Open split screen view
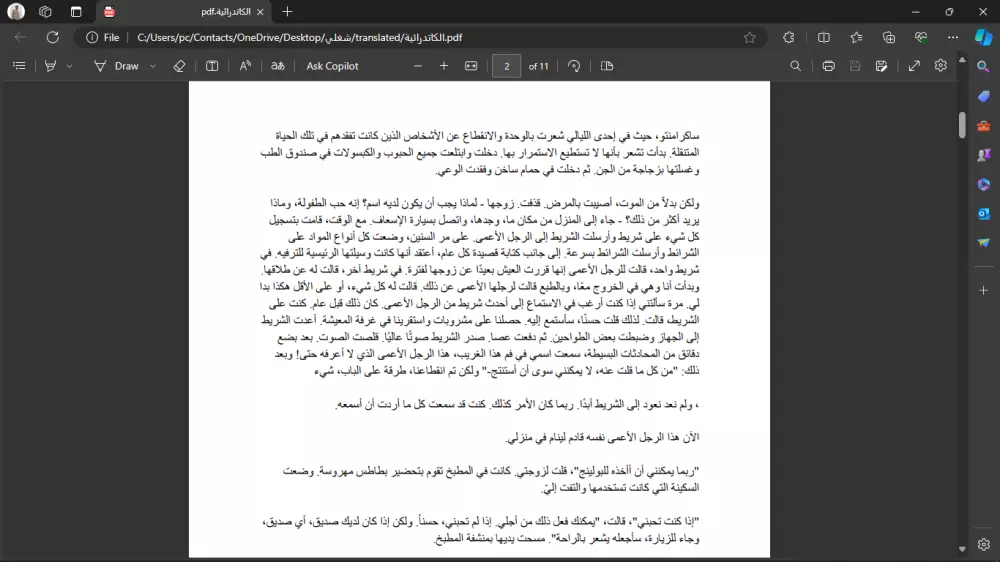Image resolution: width=1000 pixels, height=562 pixels. tap(824, 38)
